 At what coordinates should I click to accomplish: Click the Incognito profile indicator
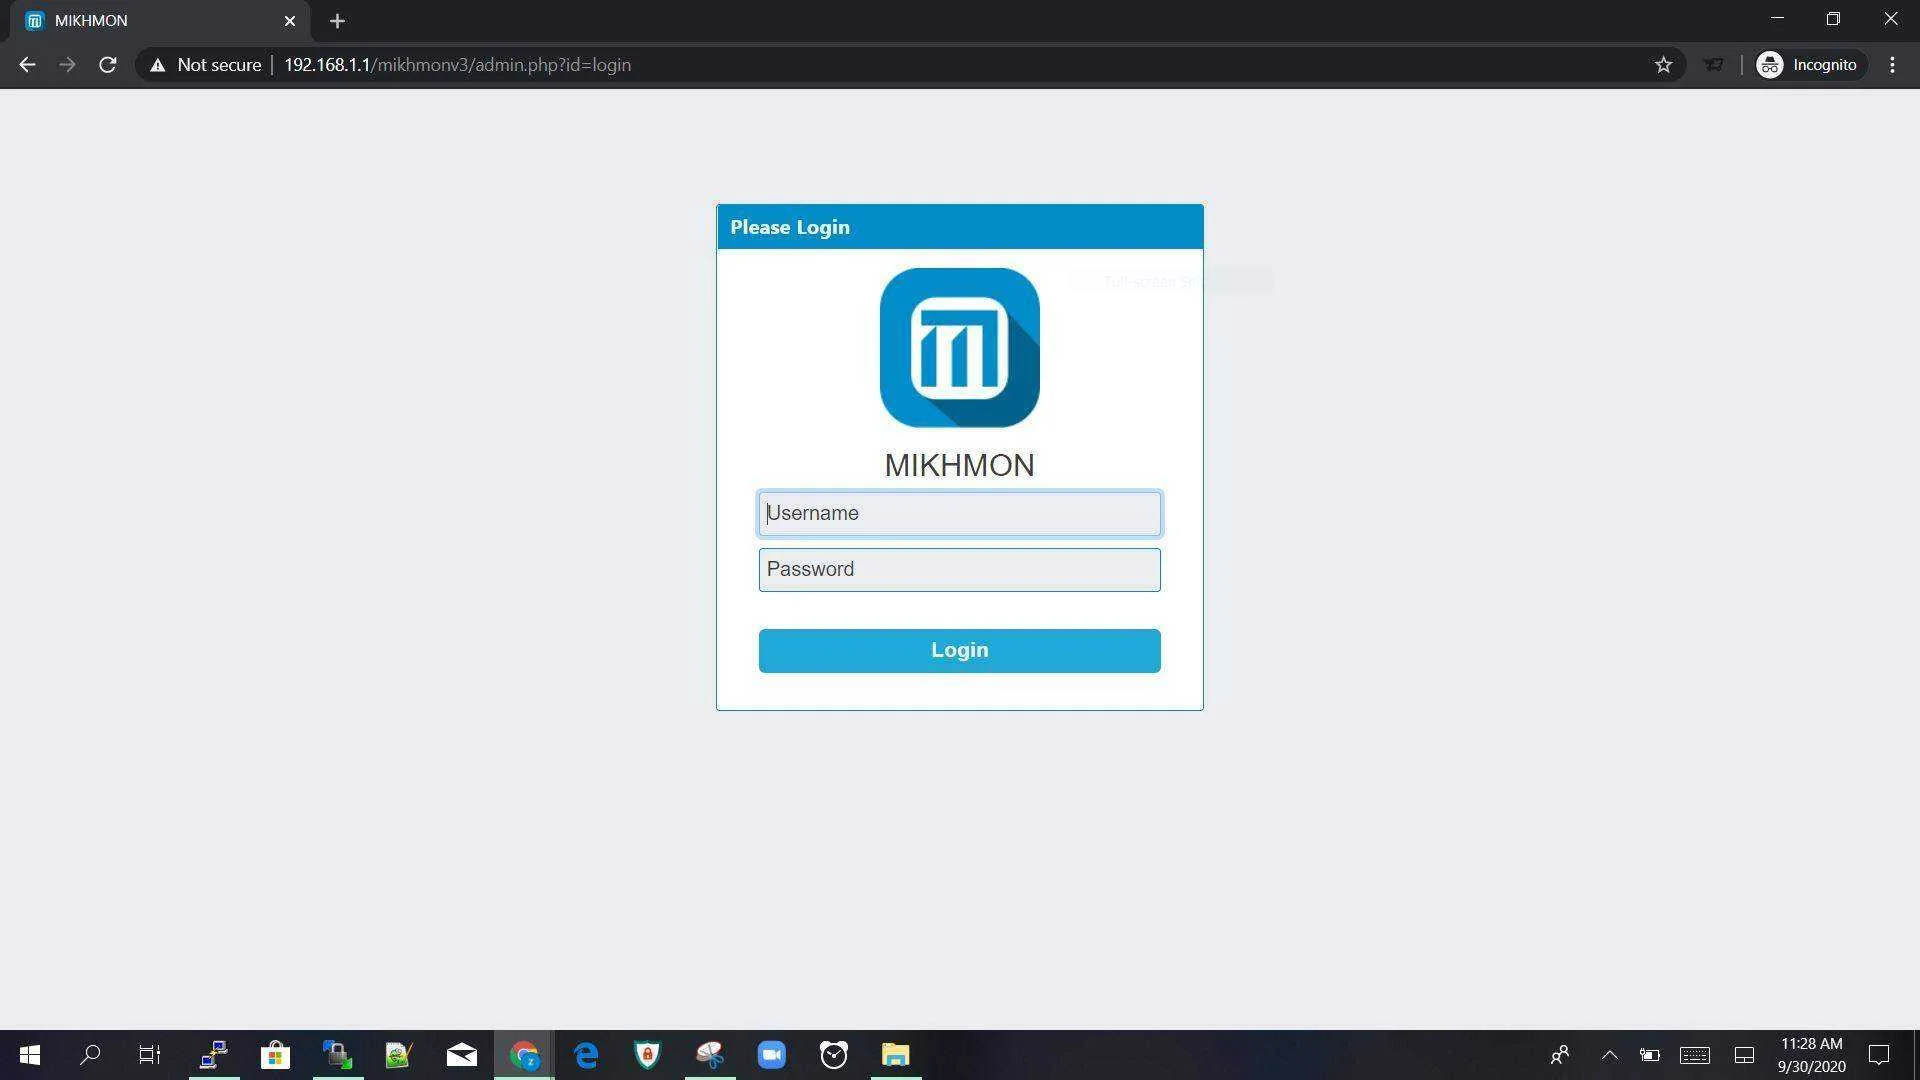(x=1809, y=65)
